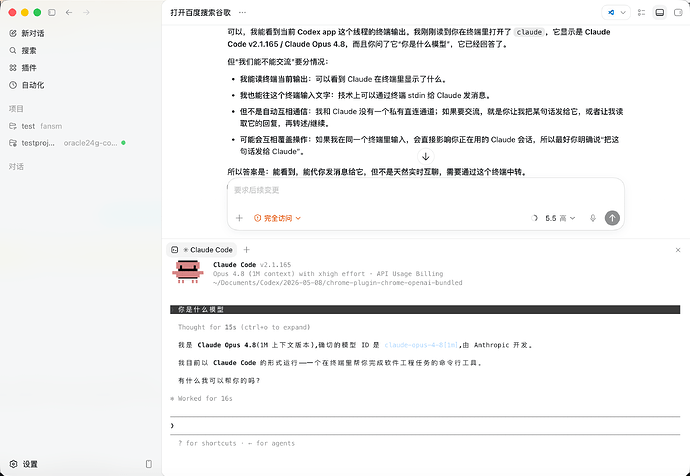
Task: Open the changes list icon in header
Action: [642, 12]
